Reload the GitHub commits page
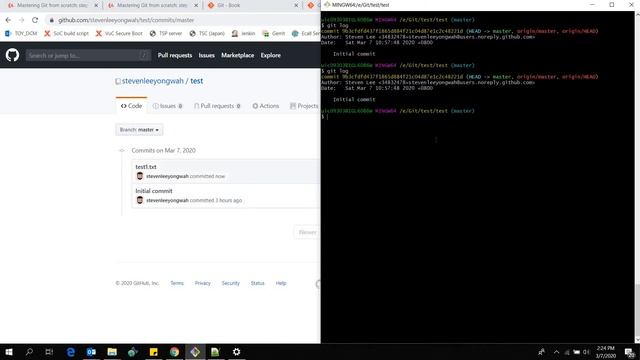Viewport: 640px width, 360px height. click(x=35, y=20)
